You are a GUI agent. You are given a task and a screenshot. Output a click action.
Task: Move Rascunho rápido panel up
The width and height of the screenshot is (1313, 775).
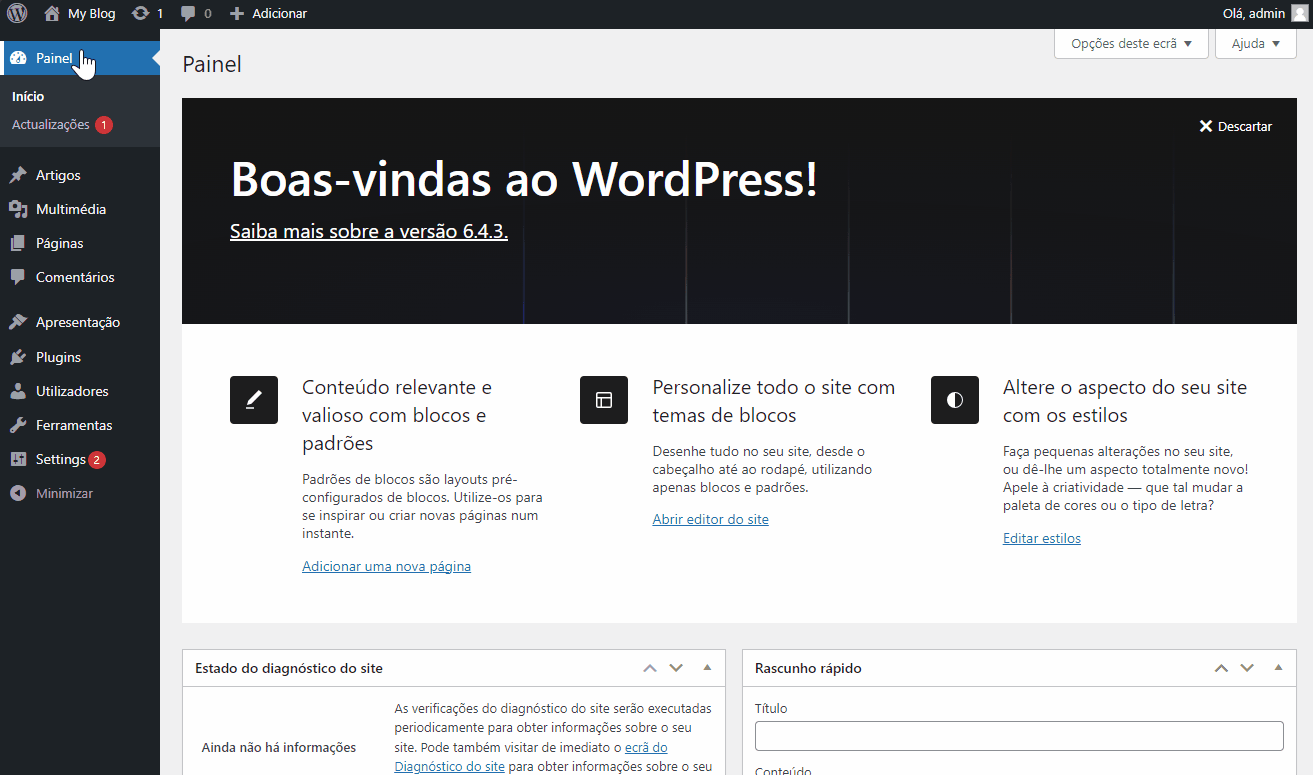tap(1221, 668)
